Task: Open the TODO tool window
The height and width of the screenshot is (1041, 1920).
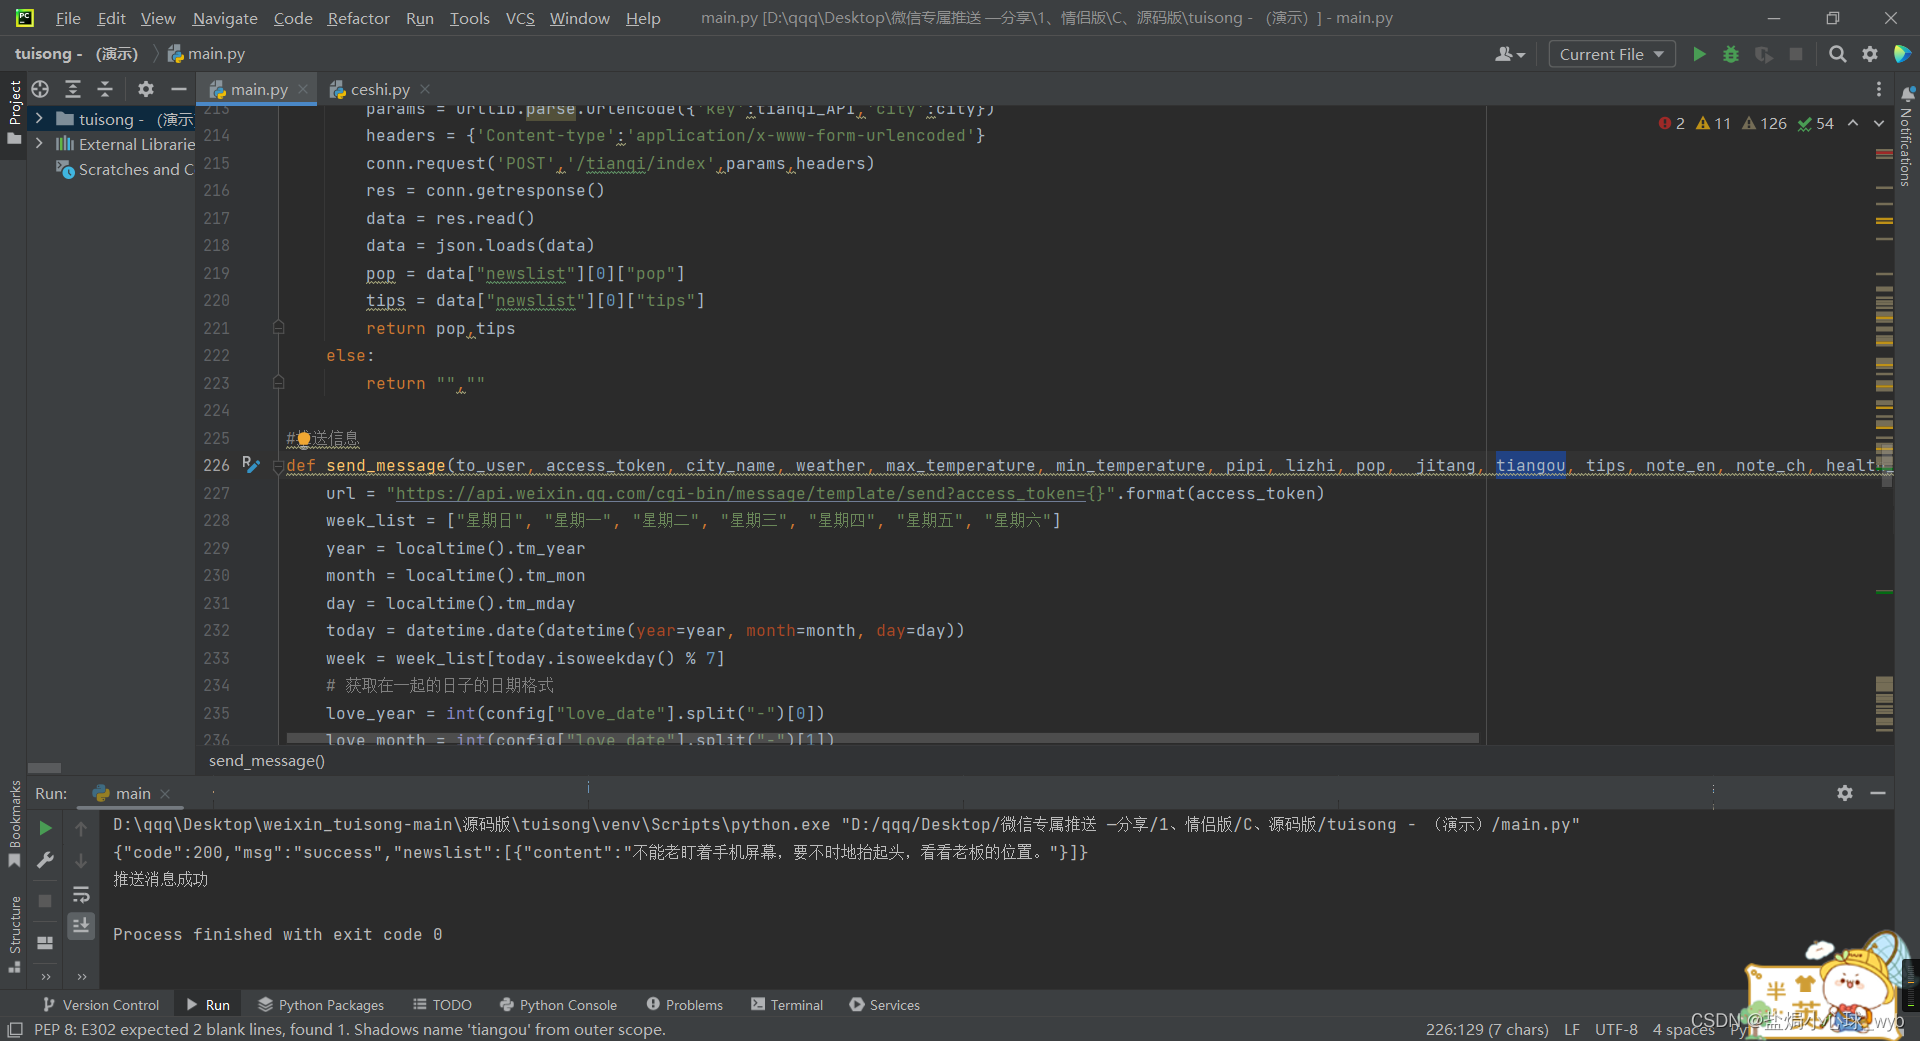Action: [x=442, y=1005]
